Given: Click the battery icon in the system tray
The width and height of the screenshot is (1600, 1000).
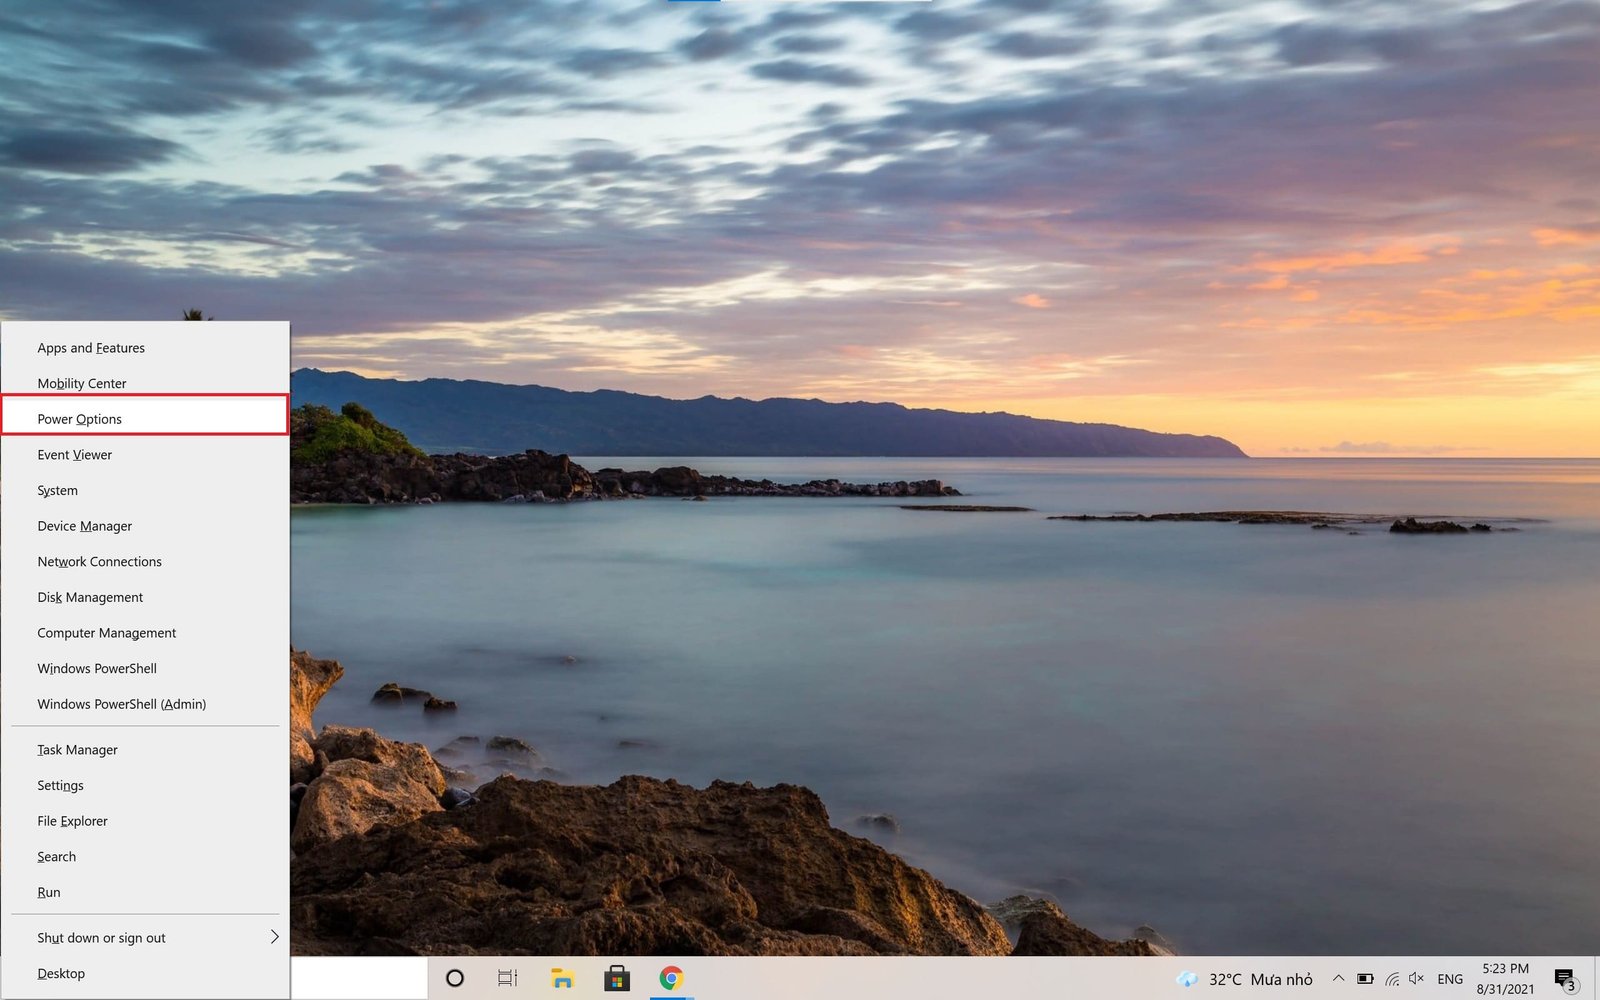Looking at the screenshot, I should (x=1366, y=978).
